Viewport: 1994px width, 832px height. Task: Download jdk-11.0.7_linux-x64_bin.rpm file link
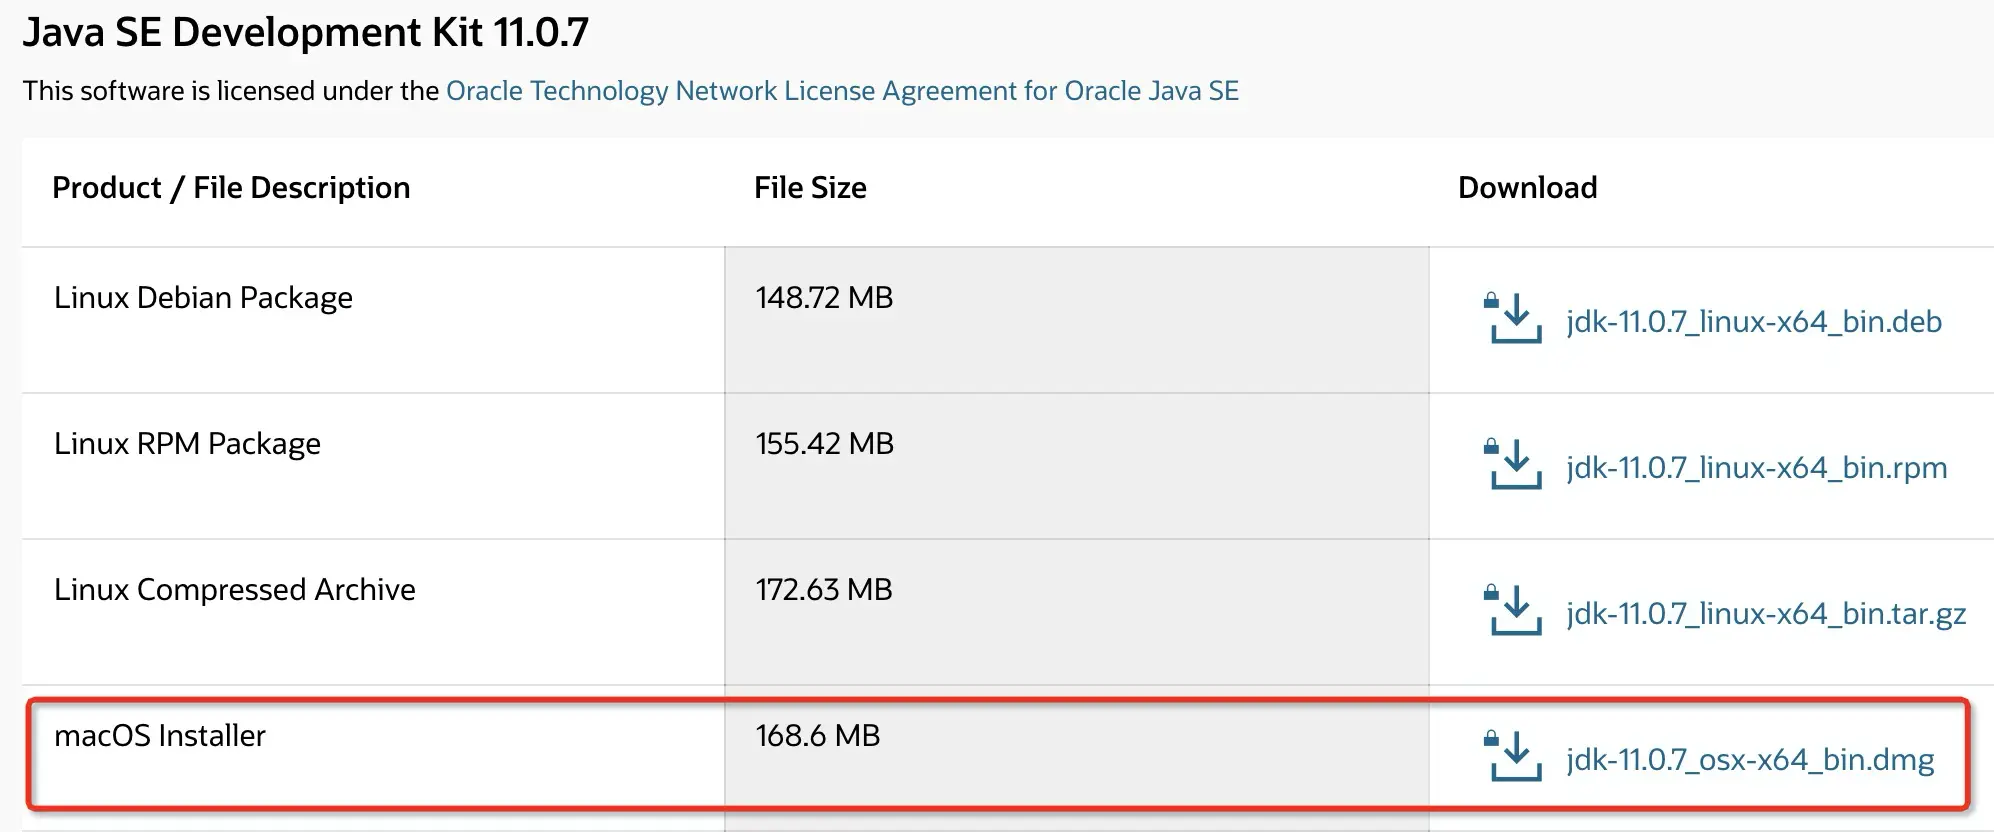coord(1757,468)
